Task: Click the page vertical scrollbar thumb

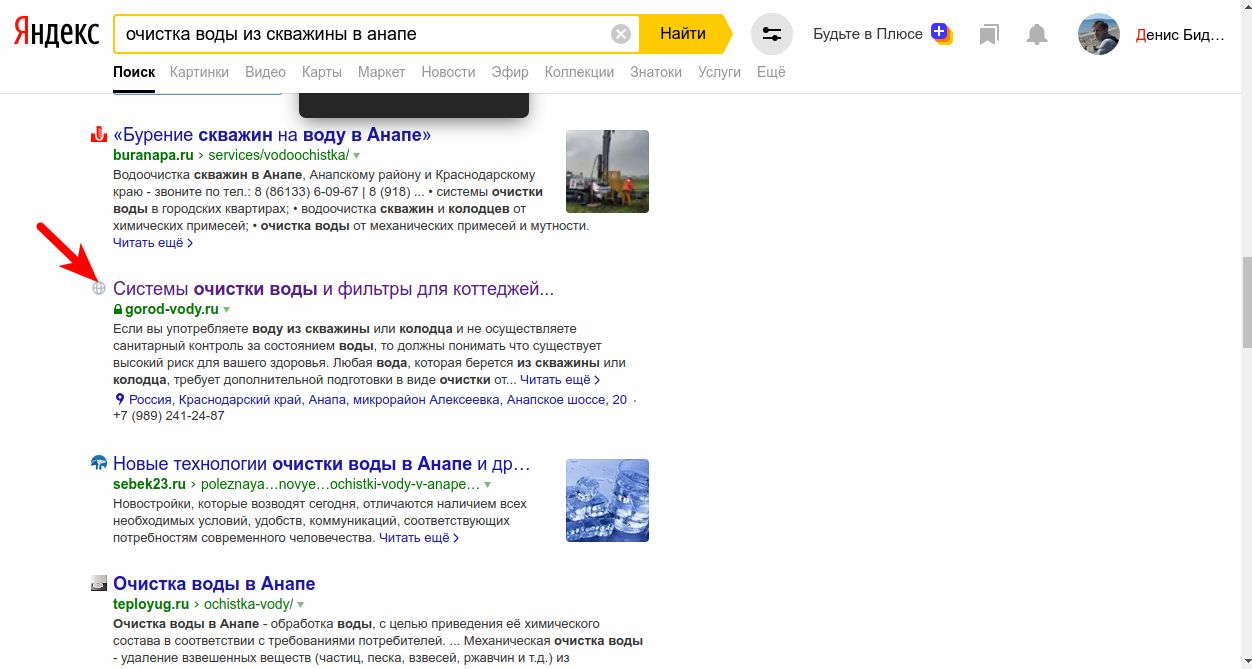Action: [1246, 302]
